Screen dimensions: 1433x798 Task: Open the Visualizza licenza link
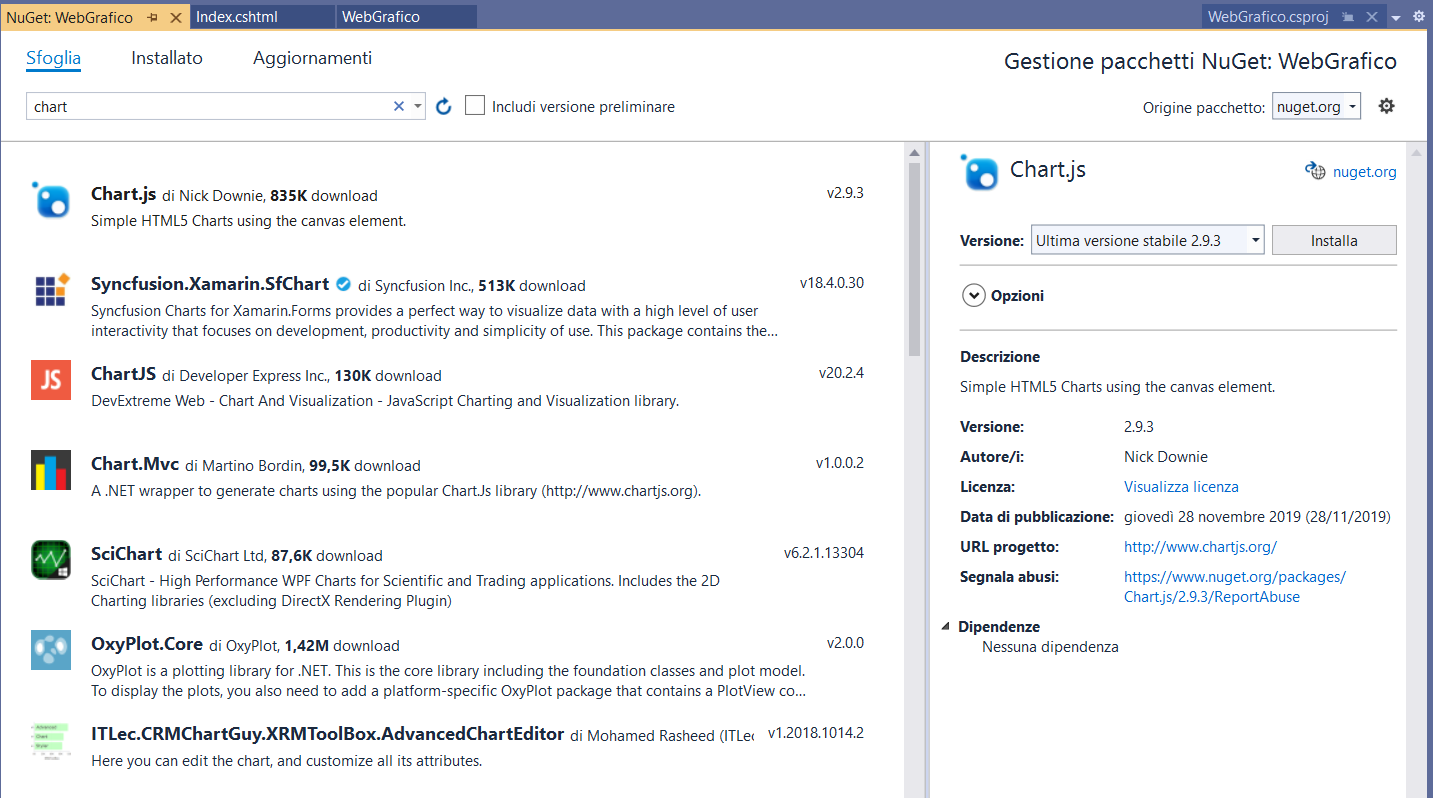point(1181,487)
